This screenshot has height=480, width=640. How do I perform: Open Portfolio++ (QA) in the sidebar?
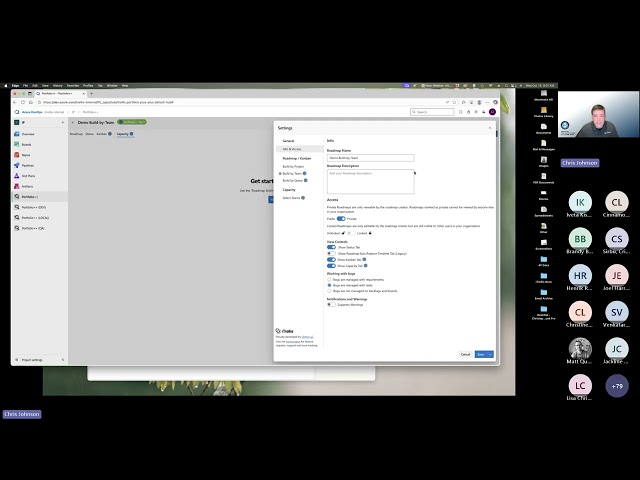click(x=33, y=228)
